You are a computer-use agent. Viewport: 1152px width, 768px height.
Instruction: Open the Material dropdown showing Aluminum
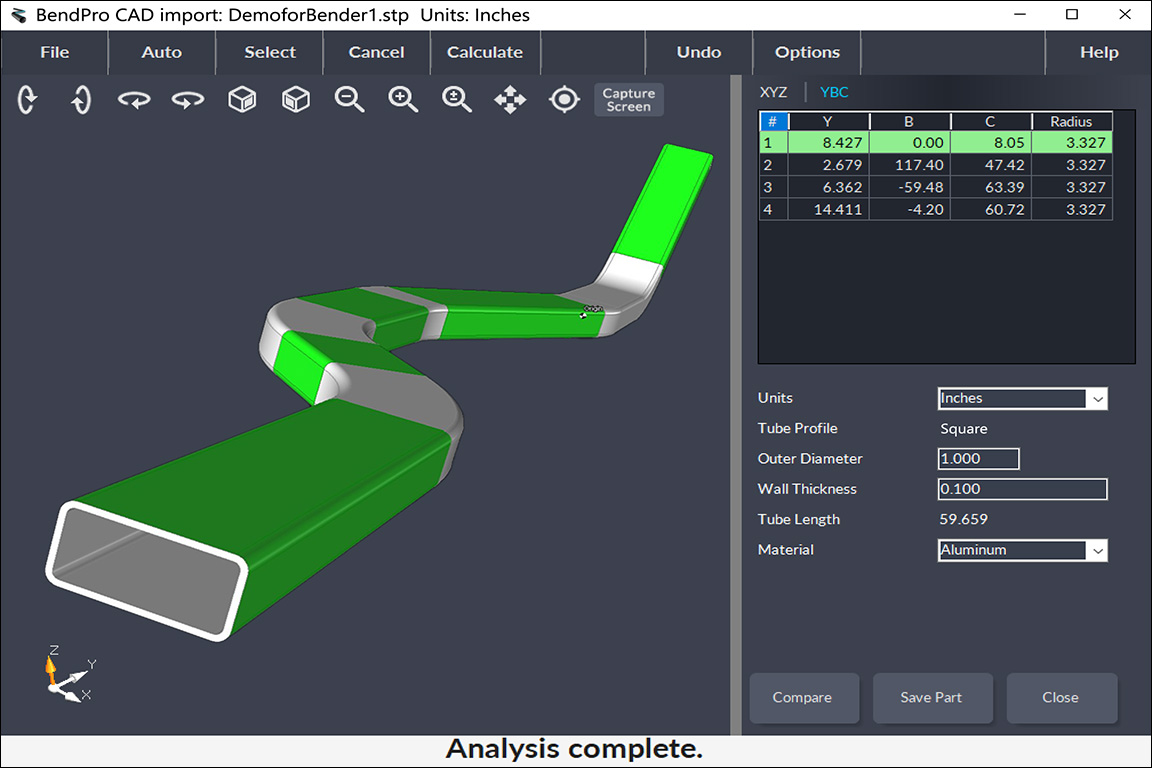pos(1022,550)
